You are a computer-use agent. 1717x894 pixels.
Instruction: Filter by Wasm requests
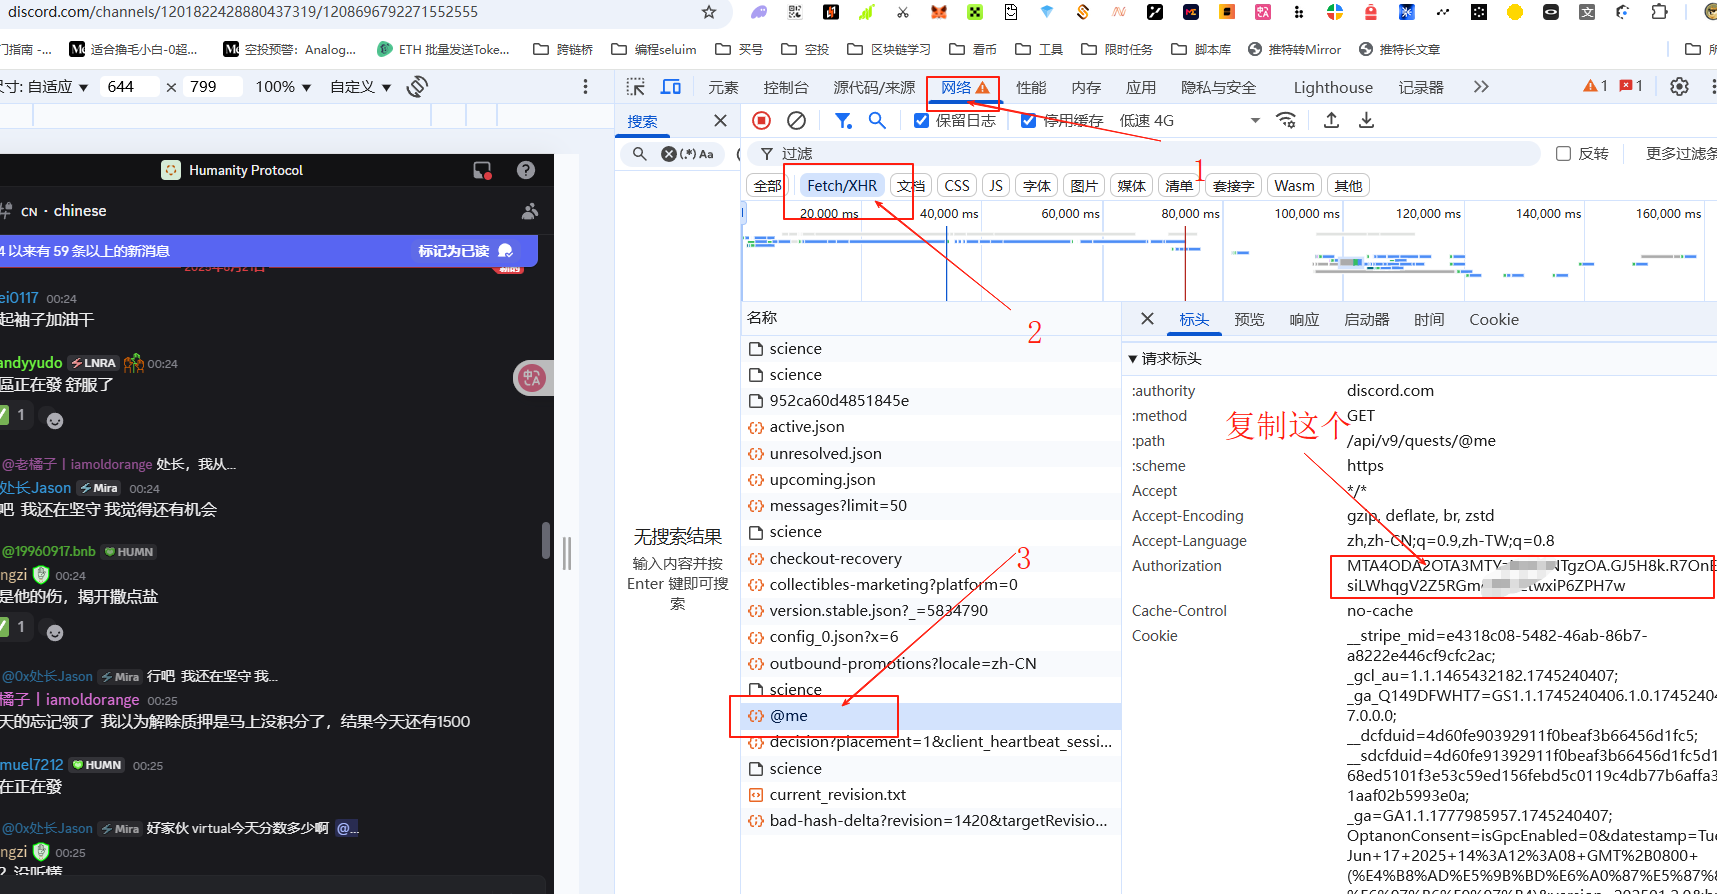1294,186
